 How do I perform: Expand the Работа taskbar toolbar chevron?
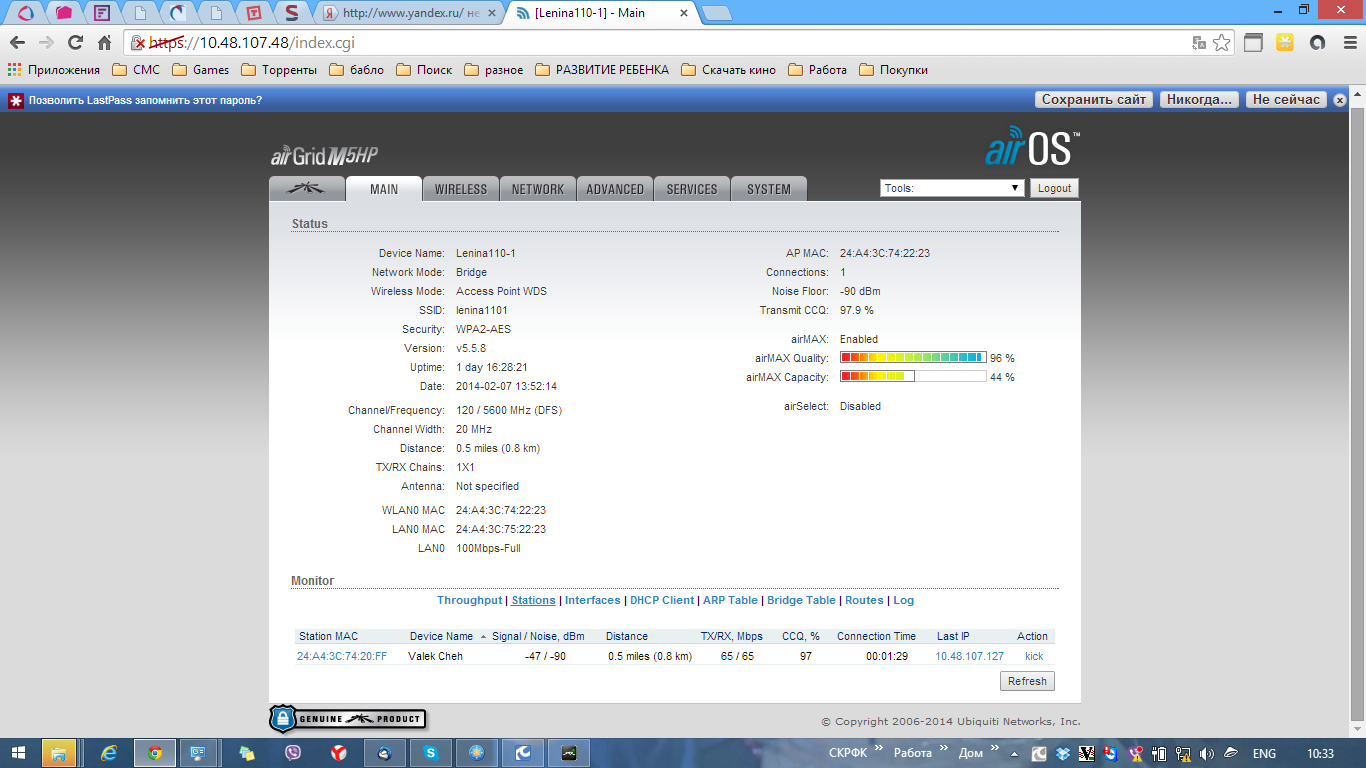942,749
